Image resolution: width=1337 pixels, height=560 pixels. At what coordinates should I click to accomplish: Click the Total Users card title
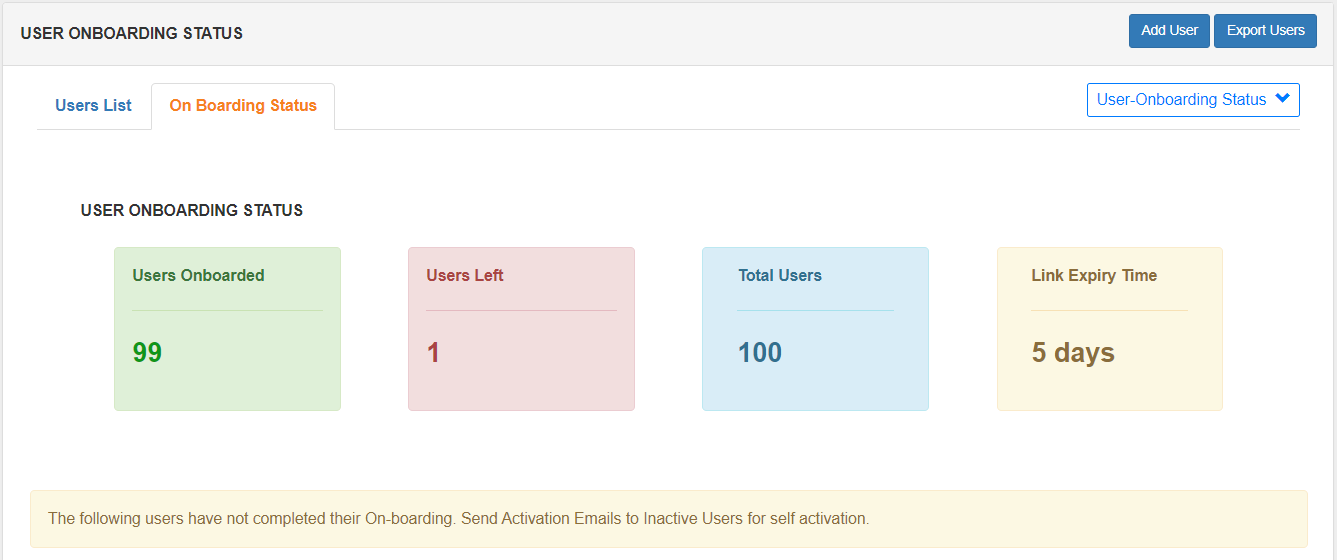pos(780,276)
